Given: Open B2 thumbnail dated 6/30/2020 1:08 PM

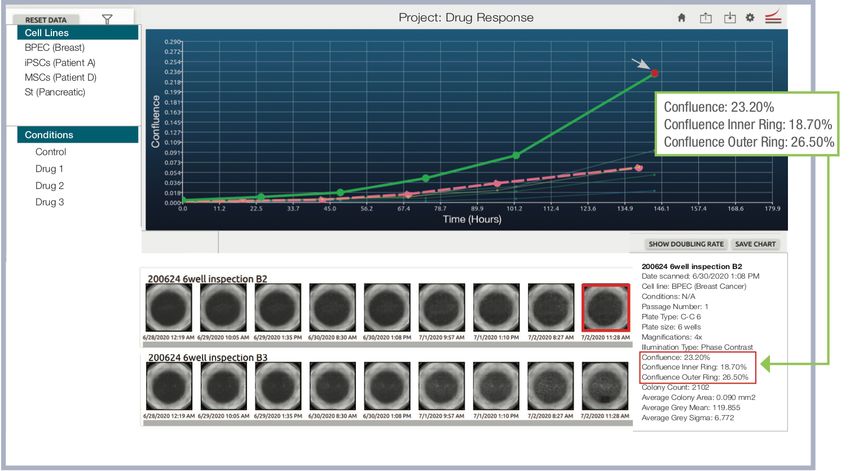Looking at the screenshot, I should 387,307.
